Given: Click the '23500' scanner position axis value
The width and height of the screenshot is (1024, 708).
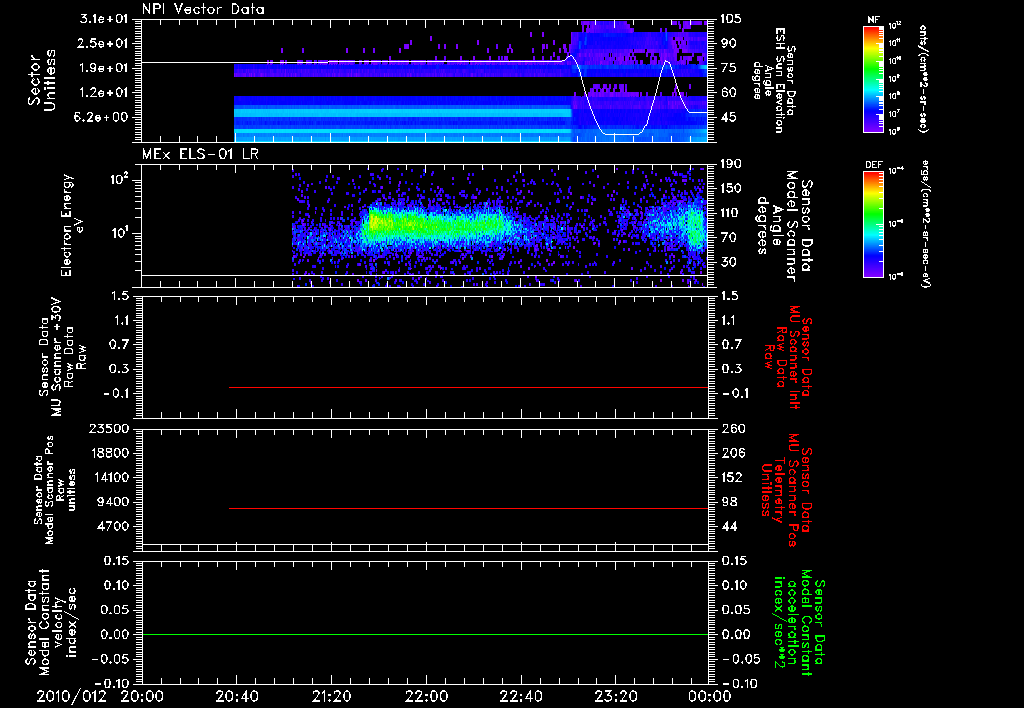Looking at the screenshot, I should 110,428.
